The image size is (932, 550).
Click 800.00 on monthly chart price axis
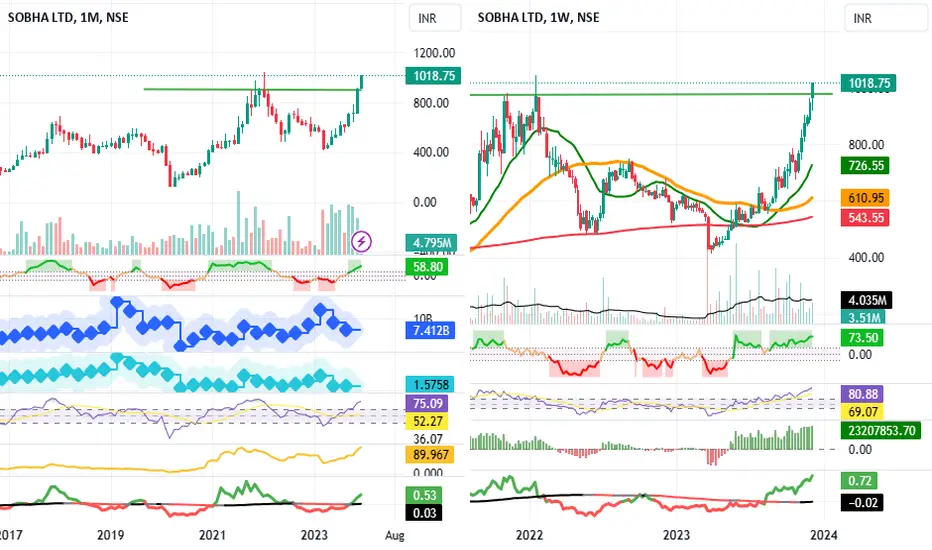click(432, 103)
